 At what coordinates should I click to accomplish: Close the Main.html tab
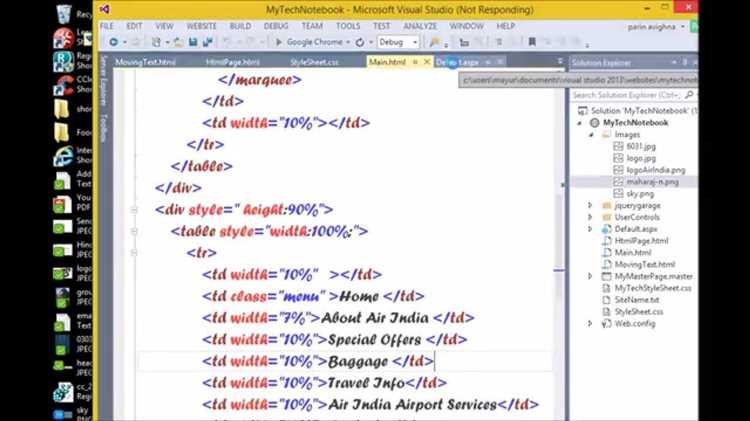pos(427,62)
